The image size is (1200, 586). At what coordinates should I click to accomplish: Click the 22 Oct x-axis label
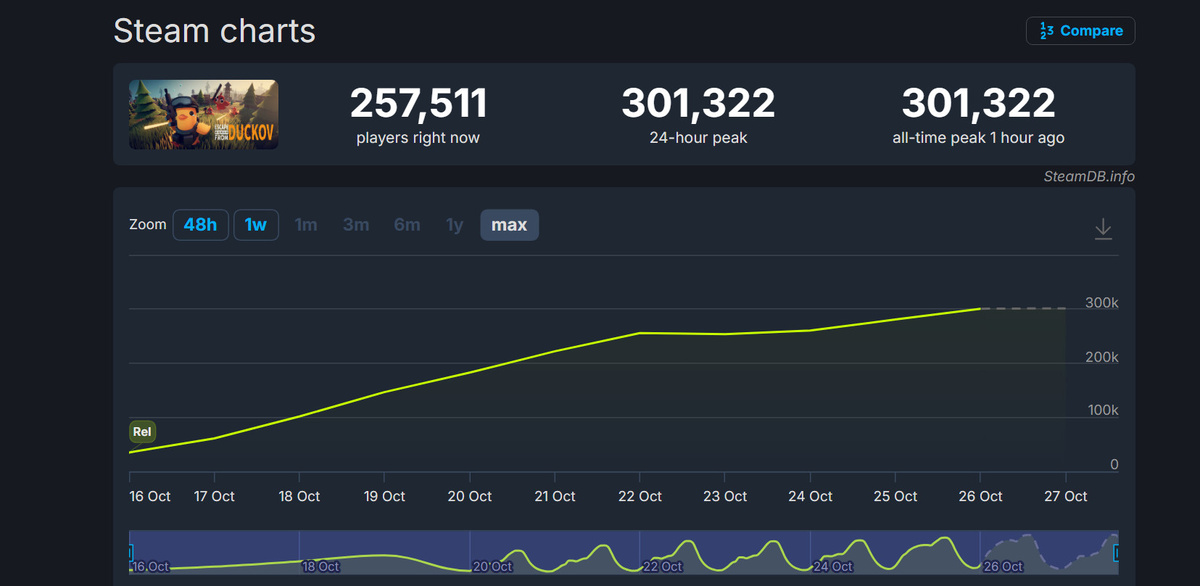(640, 496)
